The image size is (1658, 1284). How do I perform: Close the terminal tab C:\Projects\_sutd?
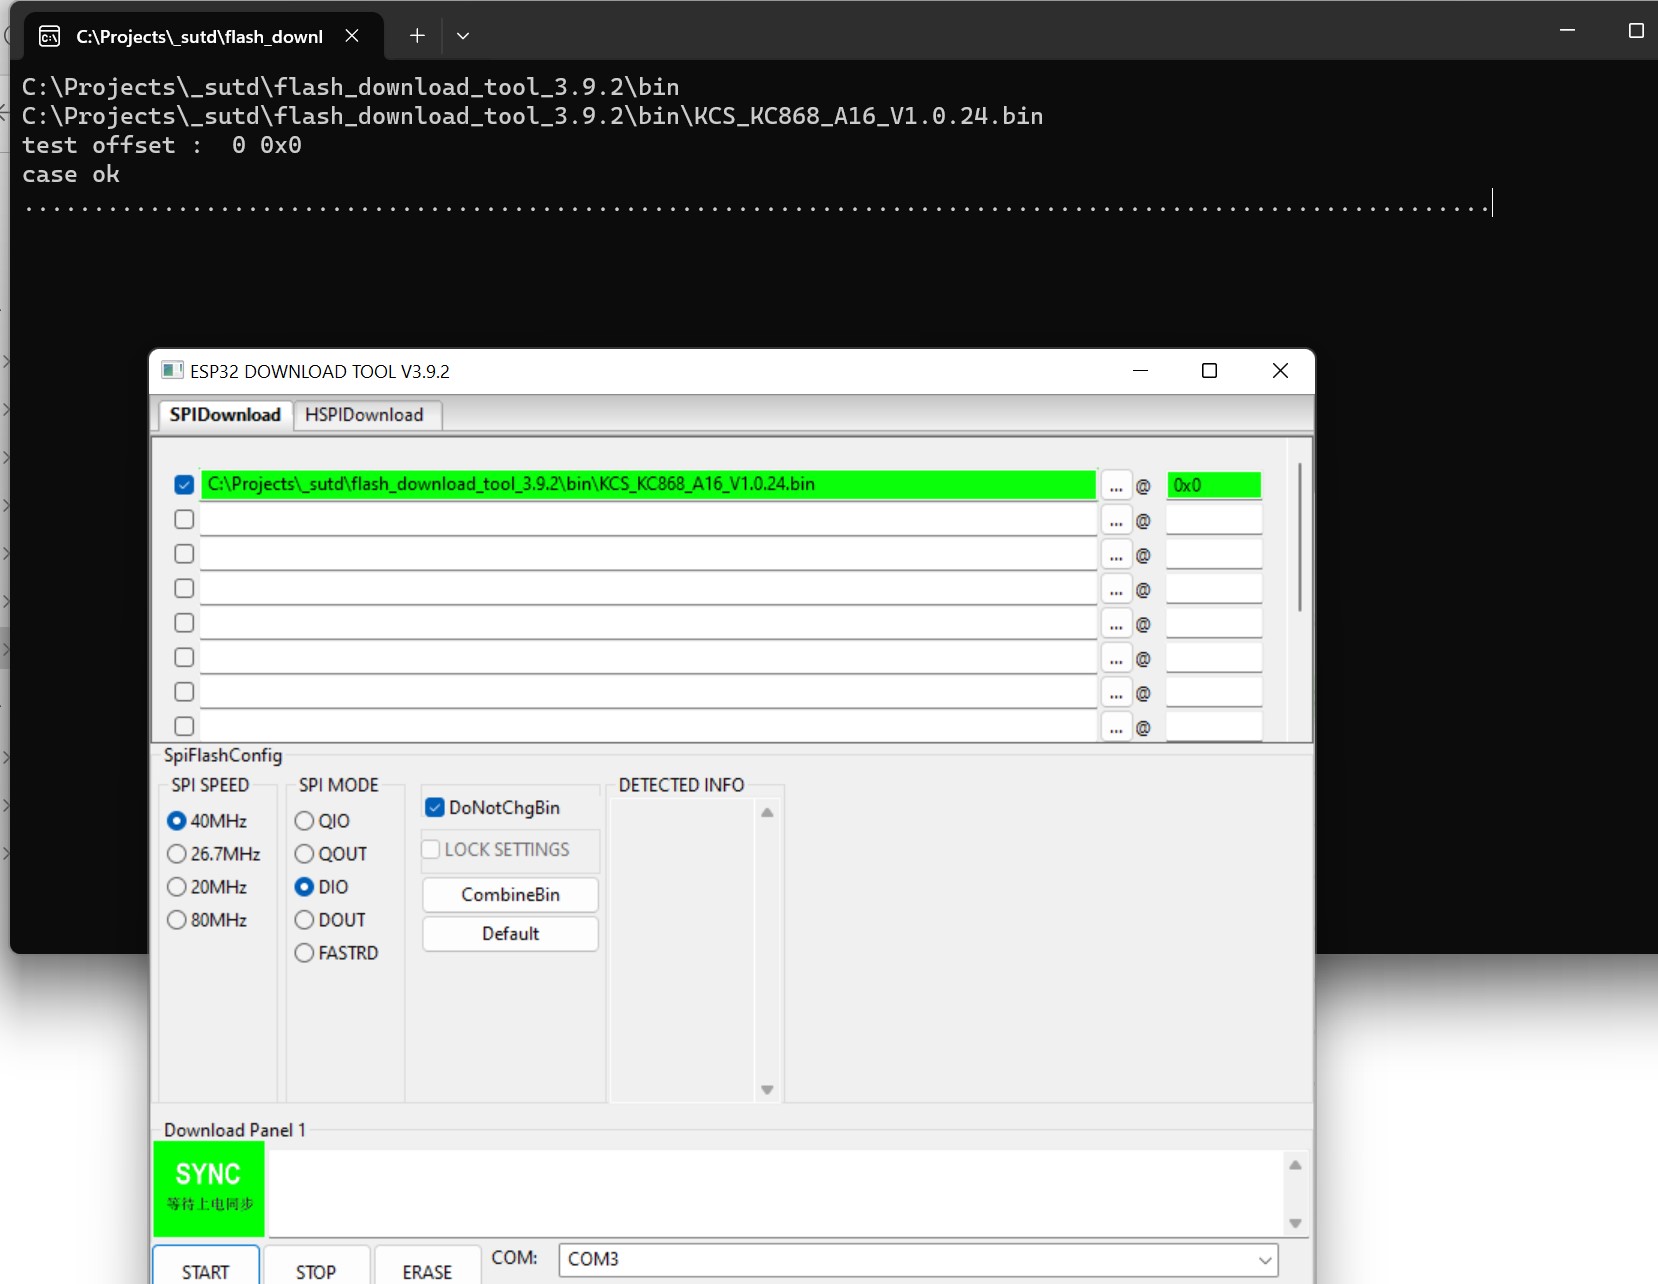pos(352,36)
